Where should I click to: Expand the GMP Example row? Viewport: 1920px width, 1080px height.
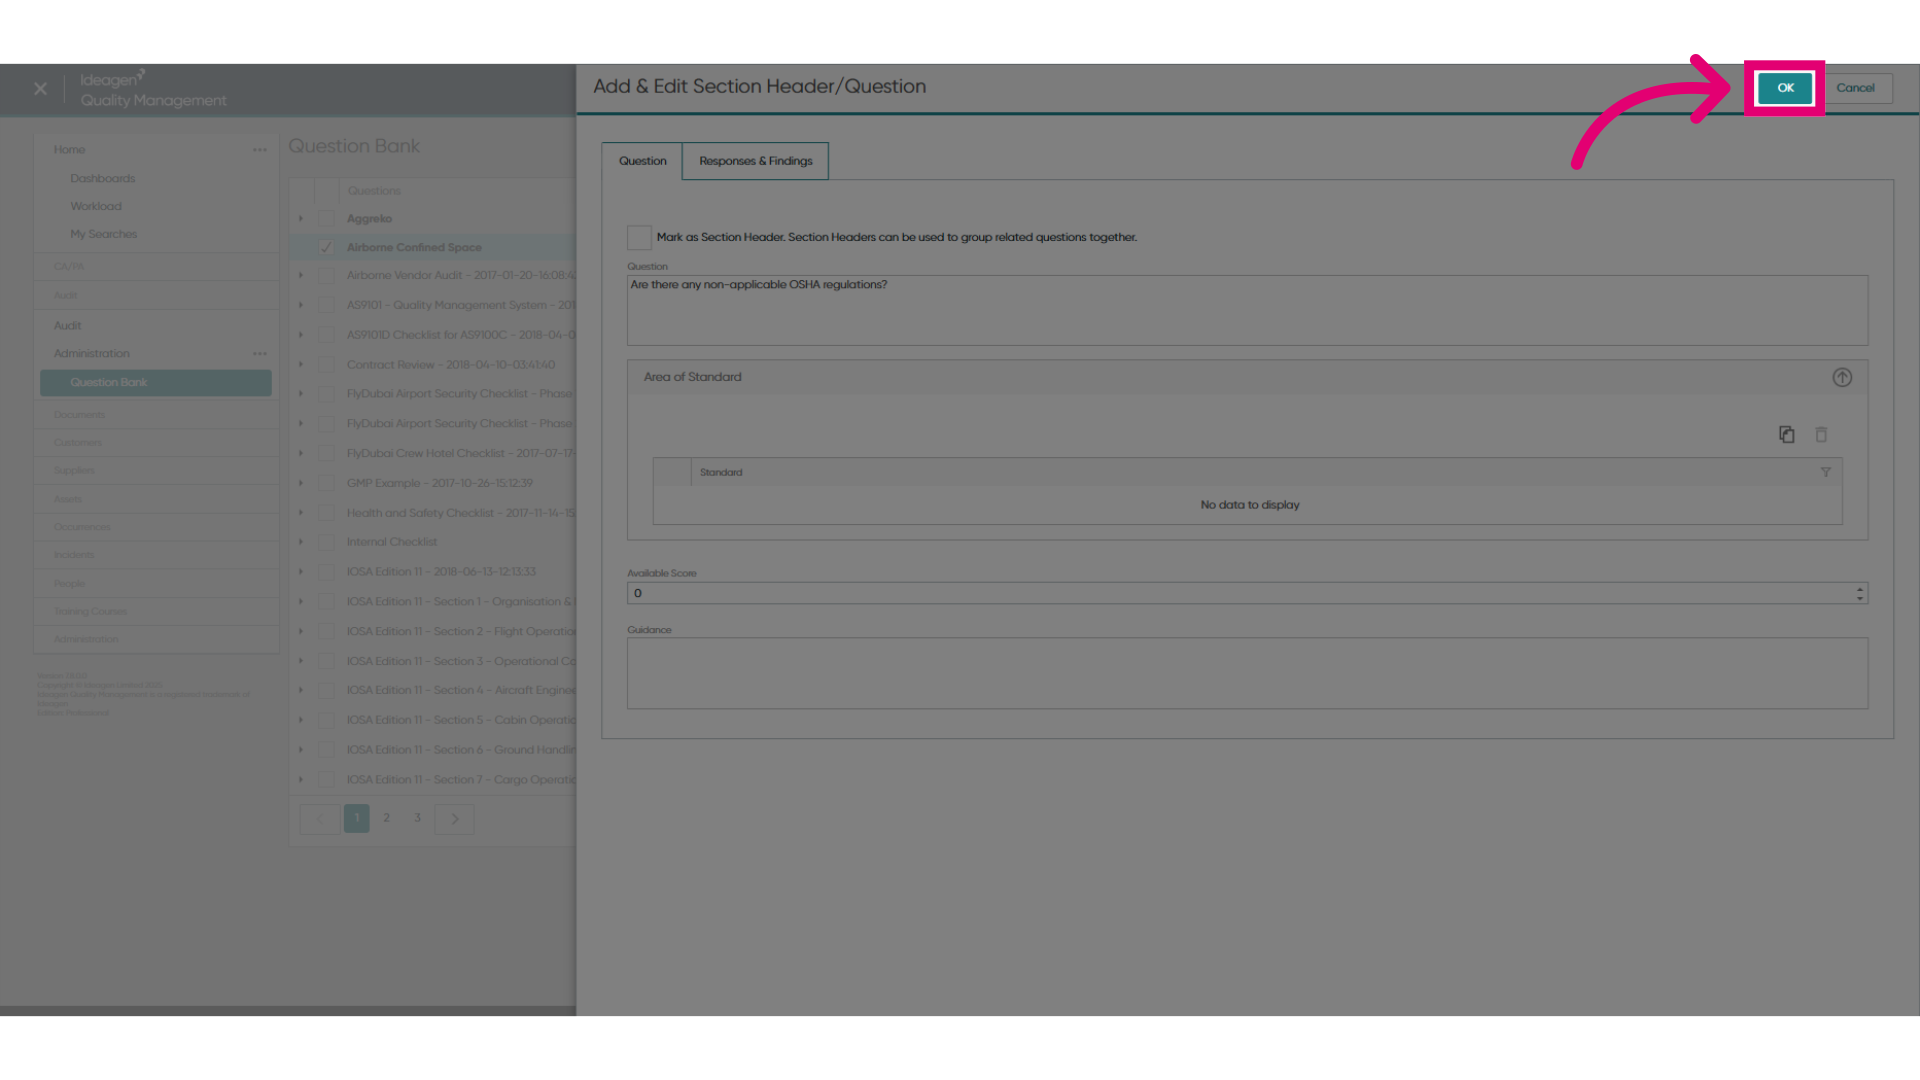click(300, 483)
